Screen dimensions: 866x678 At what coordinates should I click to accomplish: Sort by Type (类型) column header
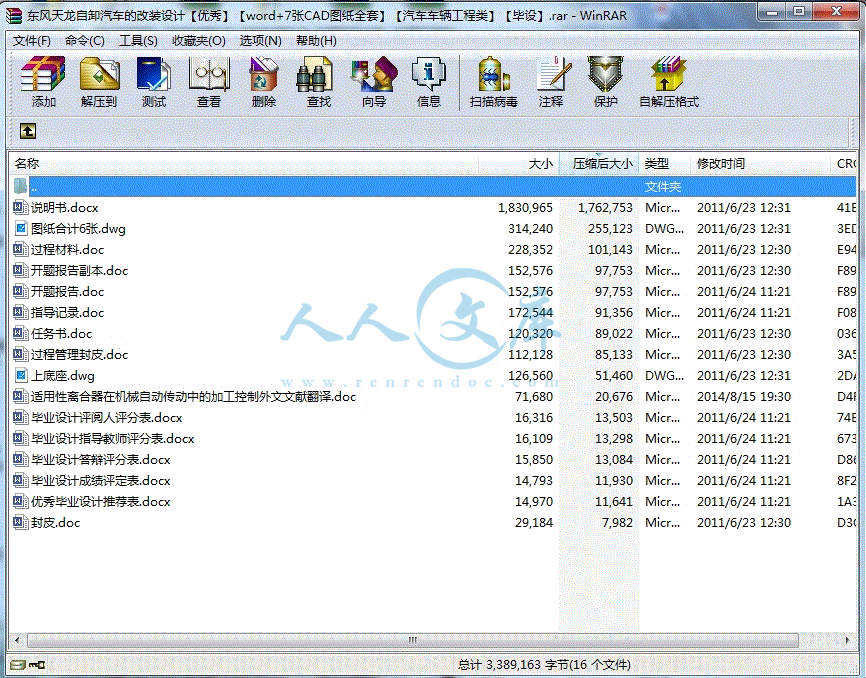click(x=664, y=163)
